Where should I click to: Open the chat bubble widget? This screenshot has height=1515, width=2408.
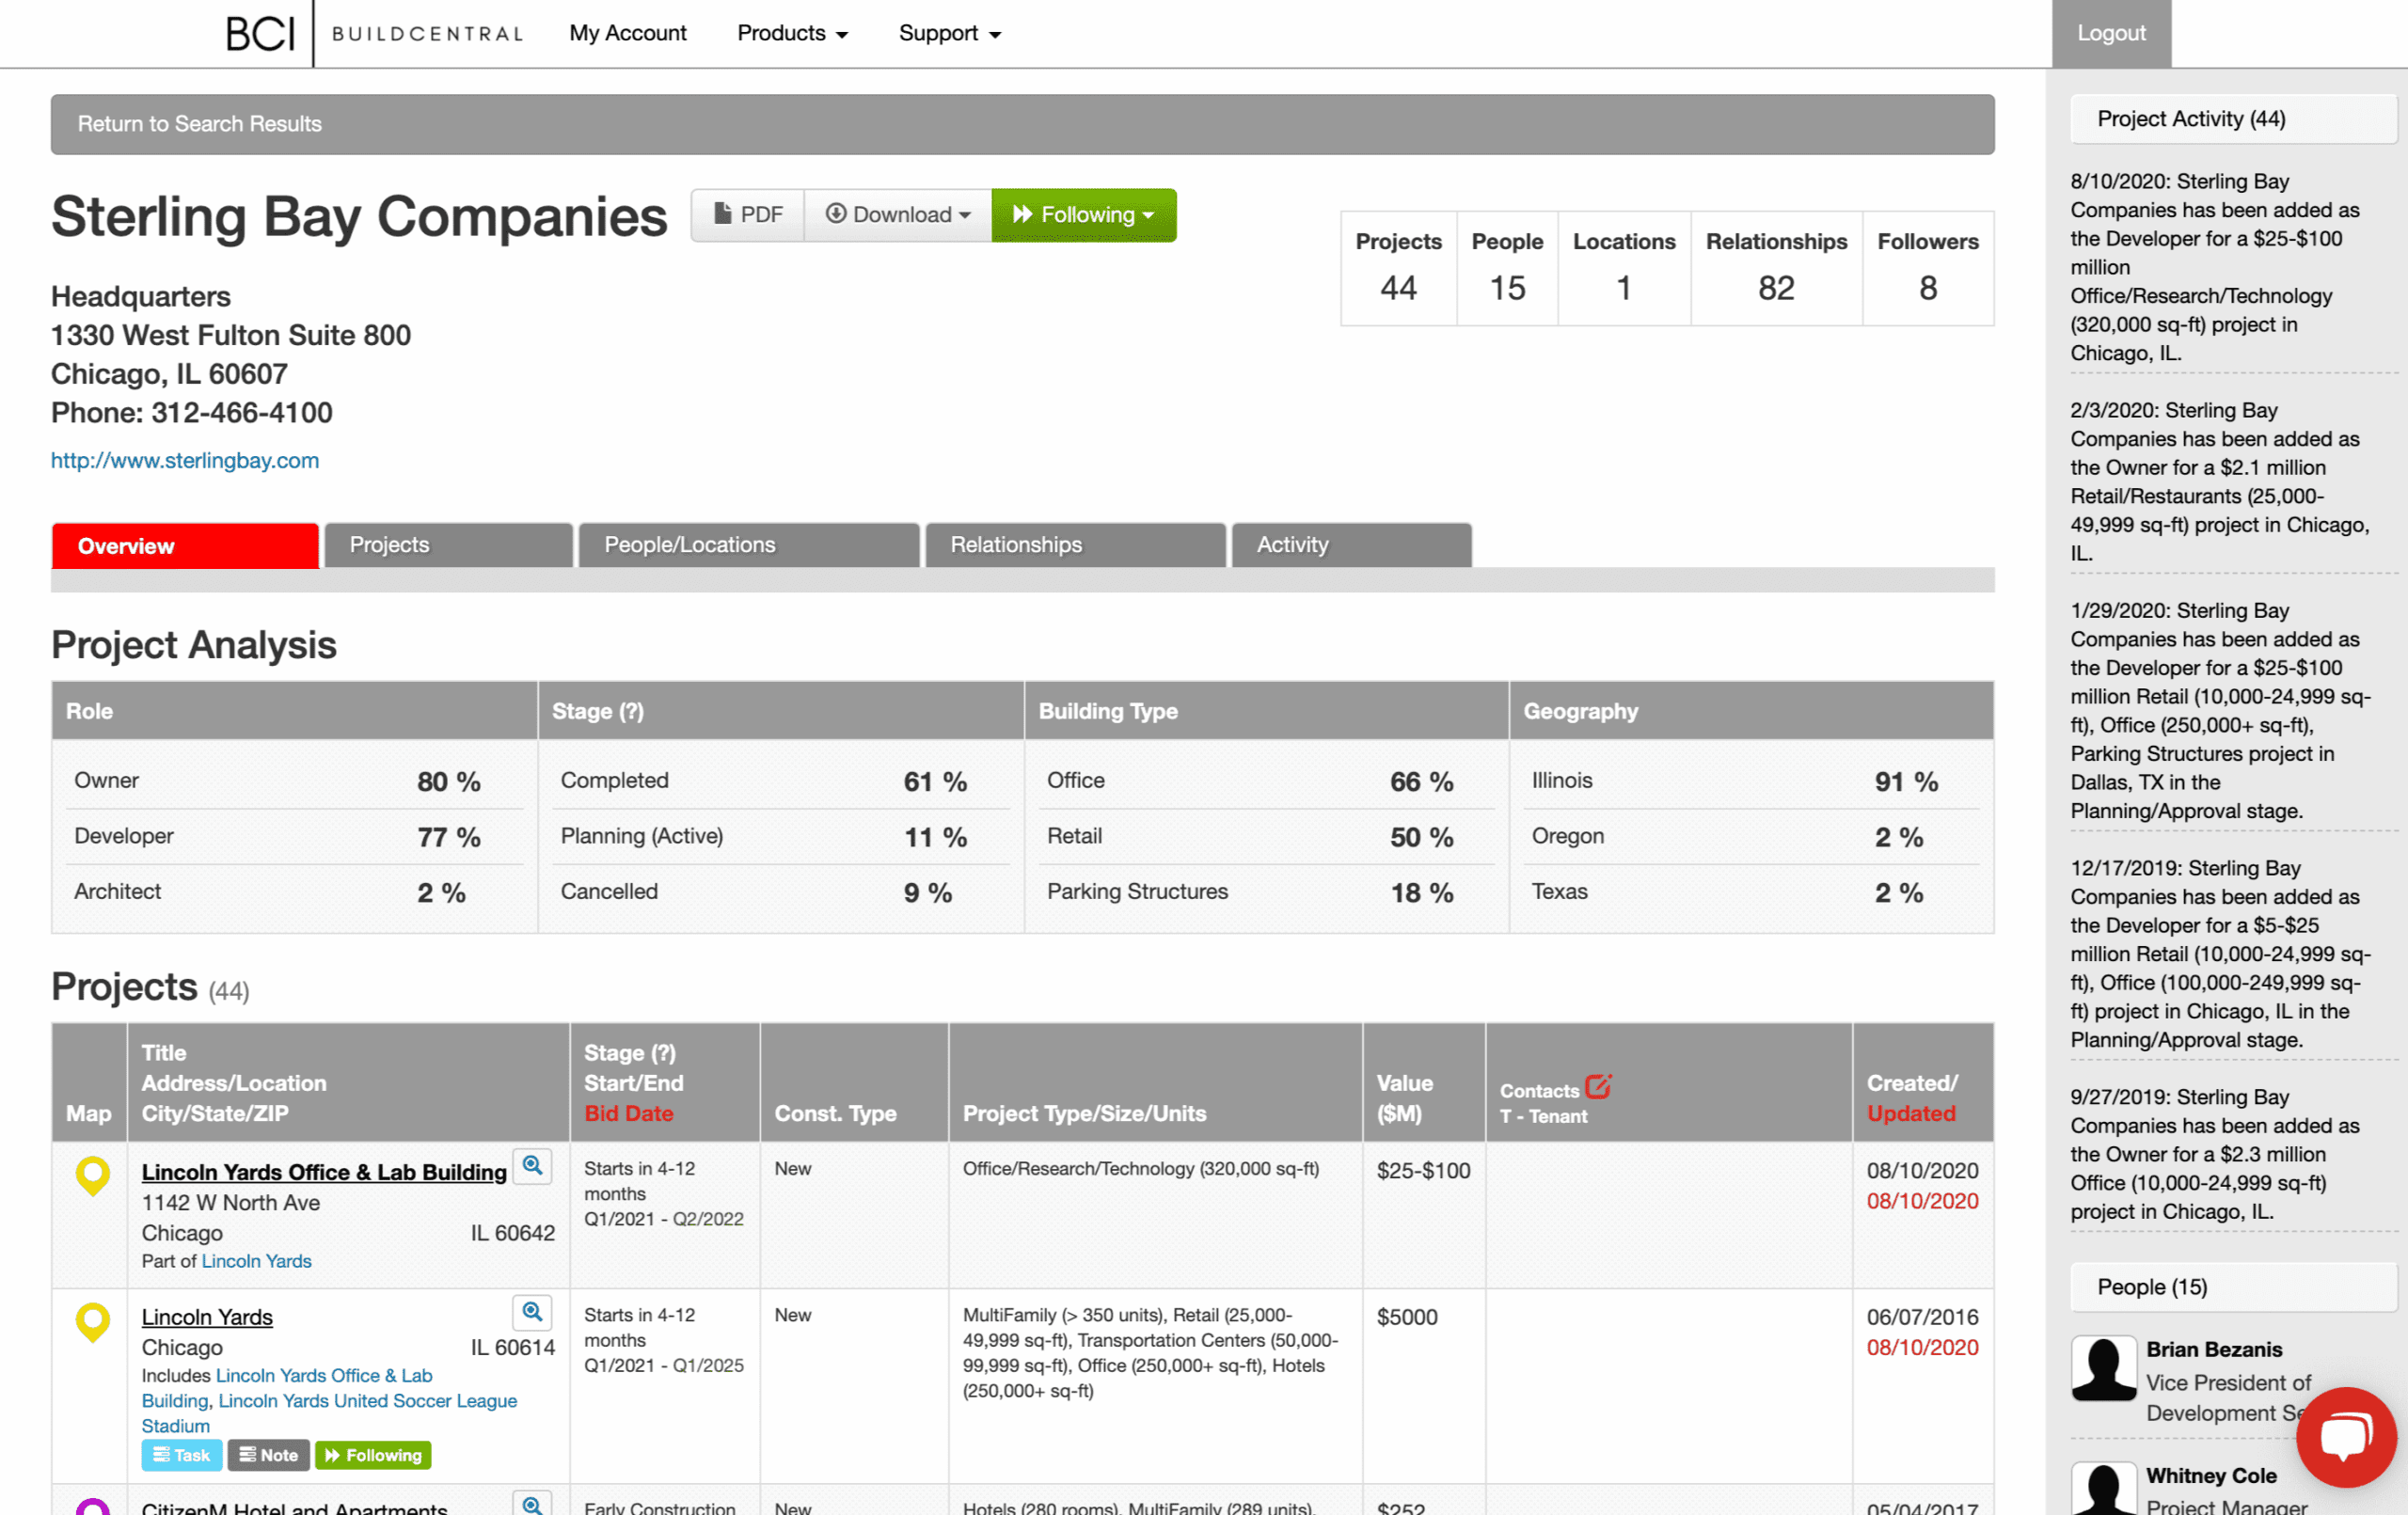tap(2345, 1437)
